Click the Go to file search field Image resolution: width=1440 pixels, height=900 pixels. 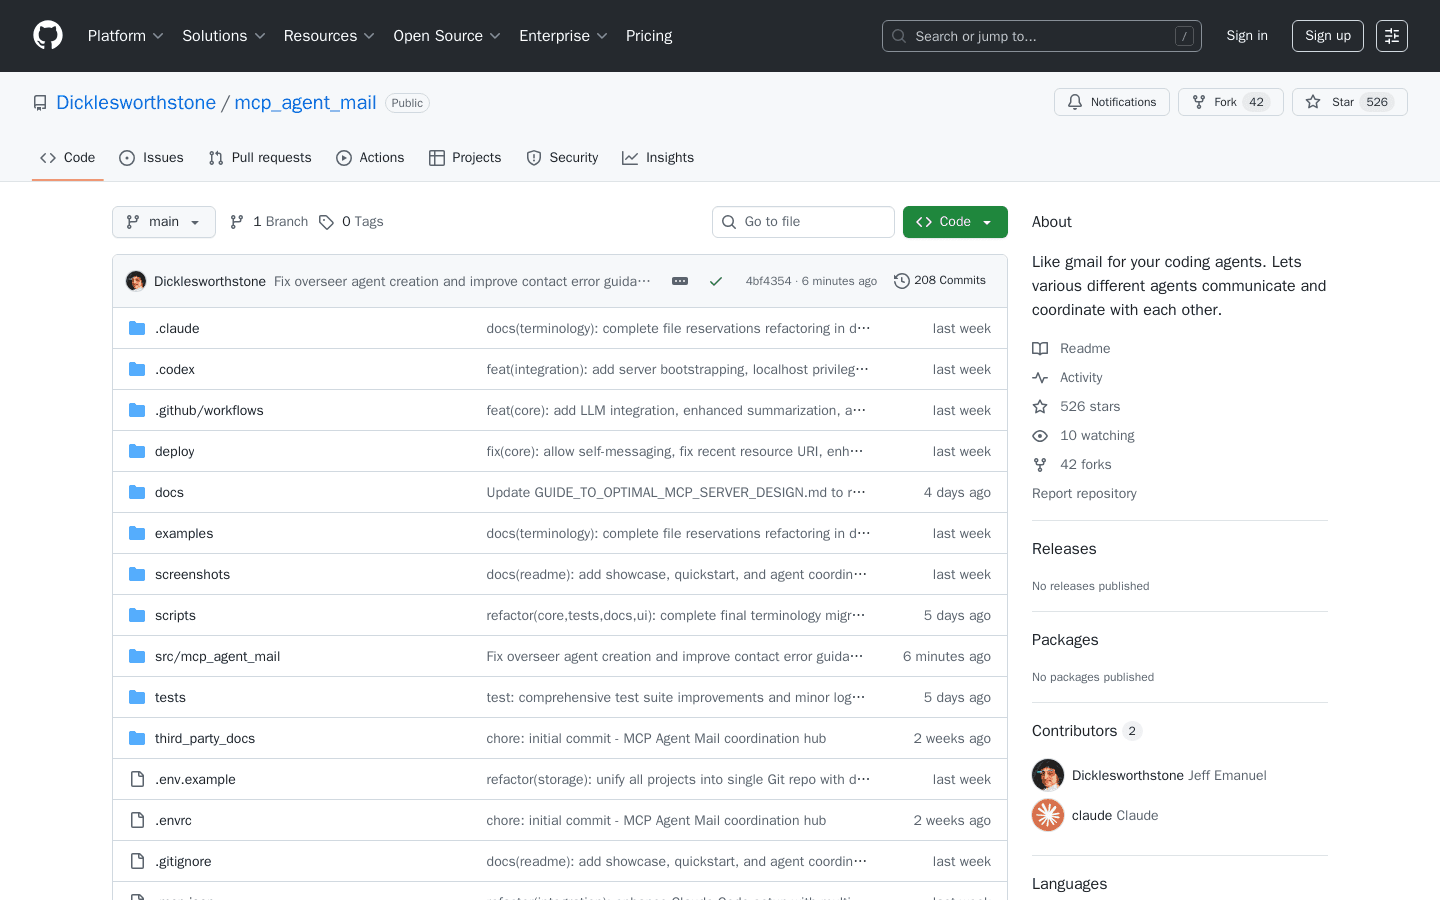(803, 221)
